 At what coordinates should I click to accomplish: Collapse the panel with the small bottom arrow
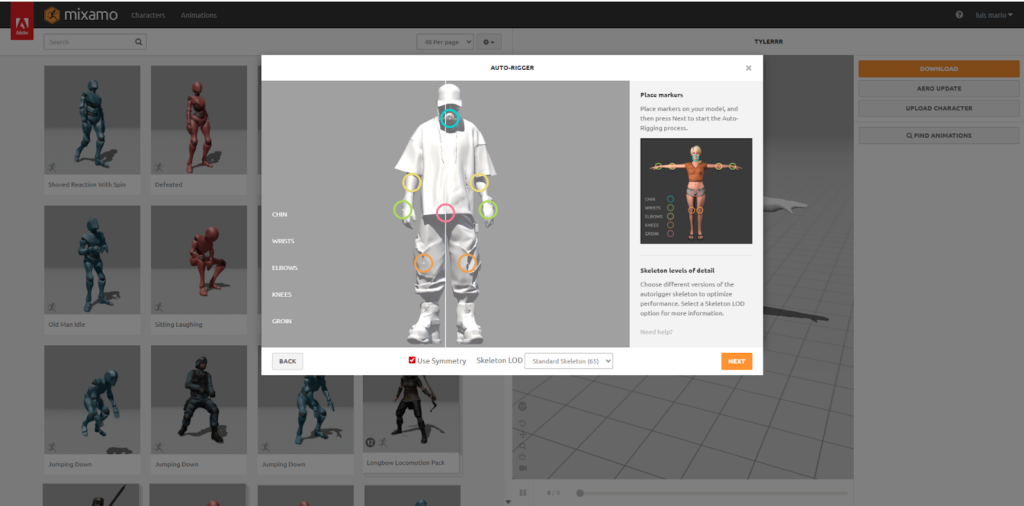coord(509,501)
